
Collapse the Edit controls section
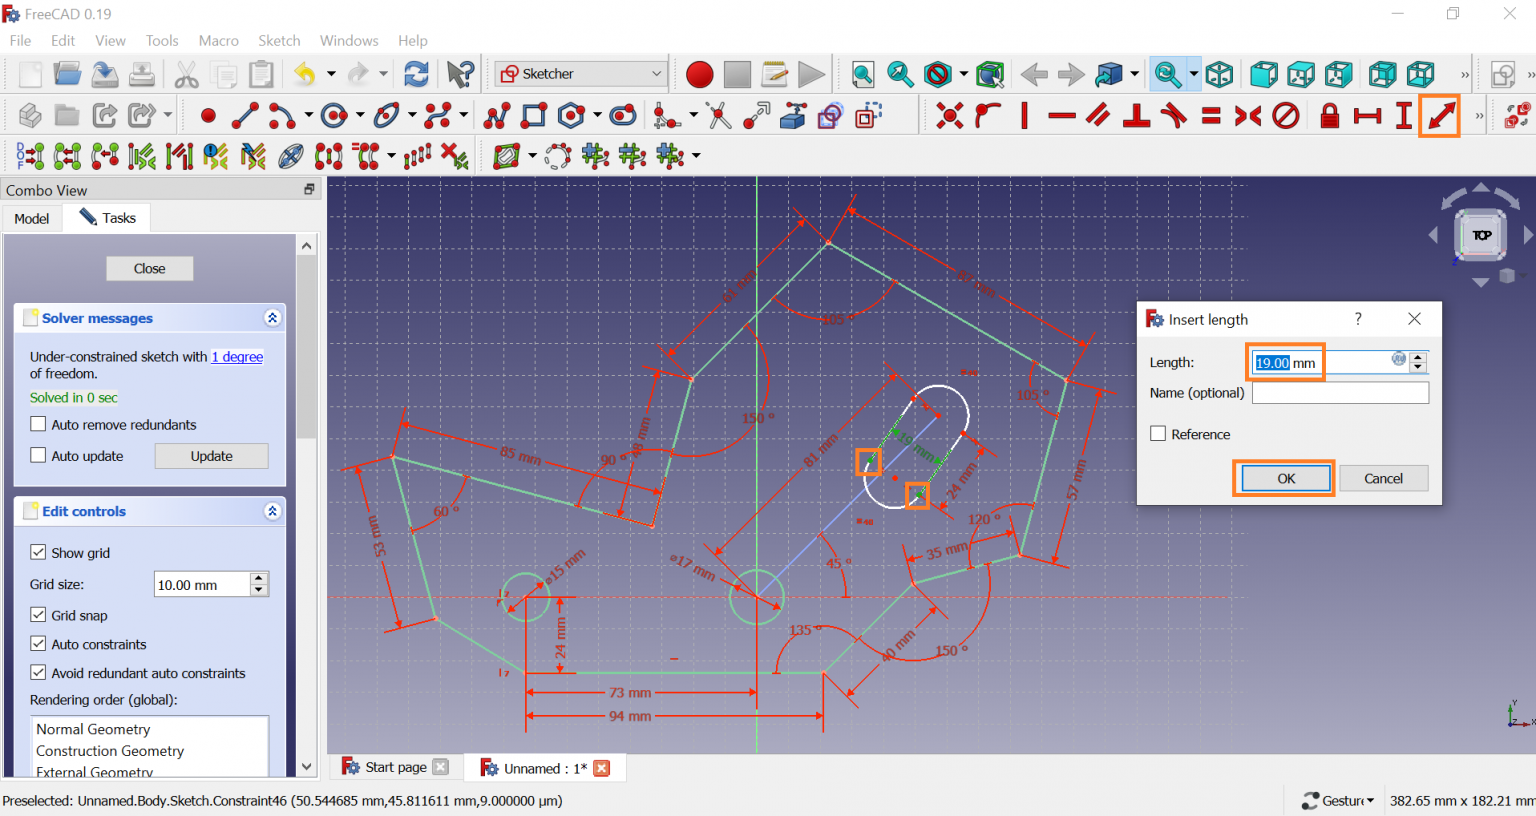pyautogui.click(x=272, y=511)
